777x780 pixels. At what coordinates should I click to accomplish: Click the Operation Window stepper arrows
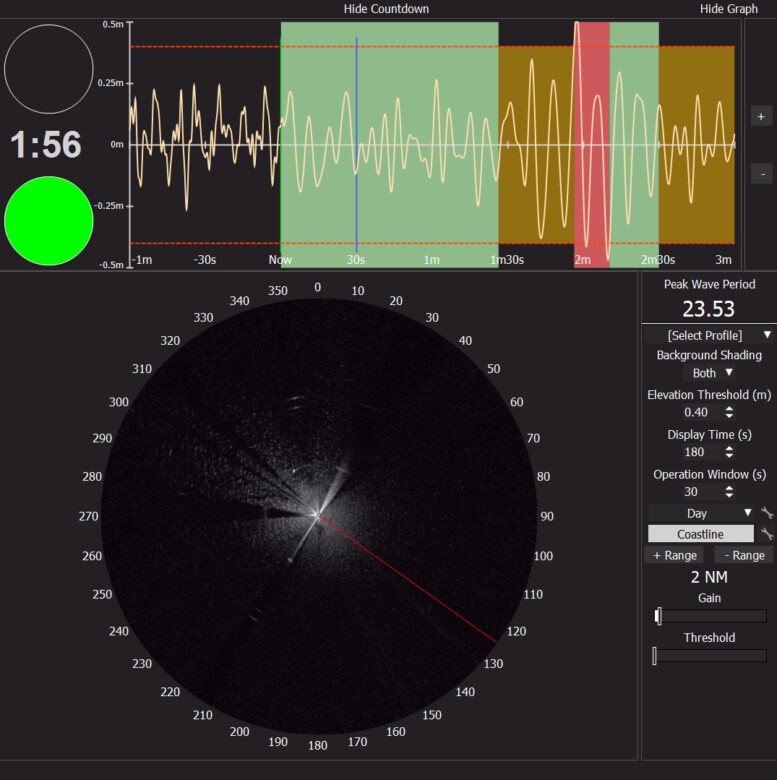[x=729, y=491]
